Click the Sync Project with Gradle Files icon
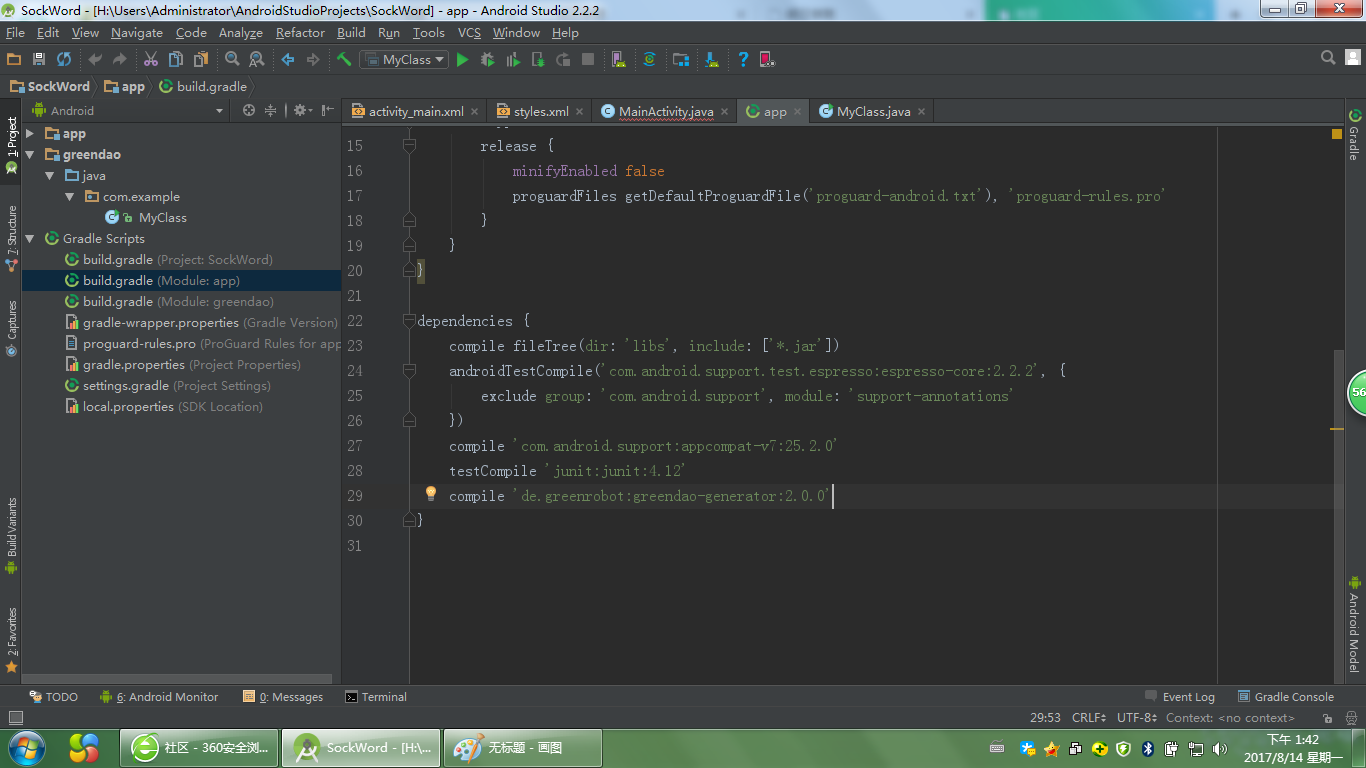 pyautogui.click(x=650, y=60)
